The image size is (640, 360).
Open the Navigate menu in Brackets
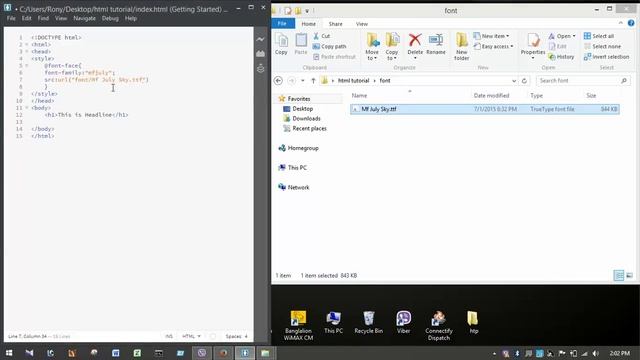[84, 18]
